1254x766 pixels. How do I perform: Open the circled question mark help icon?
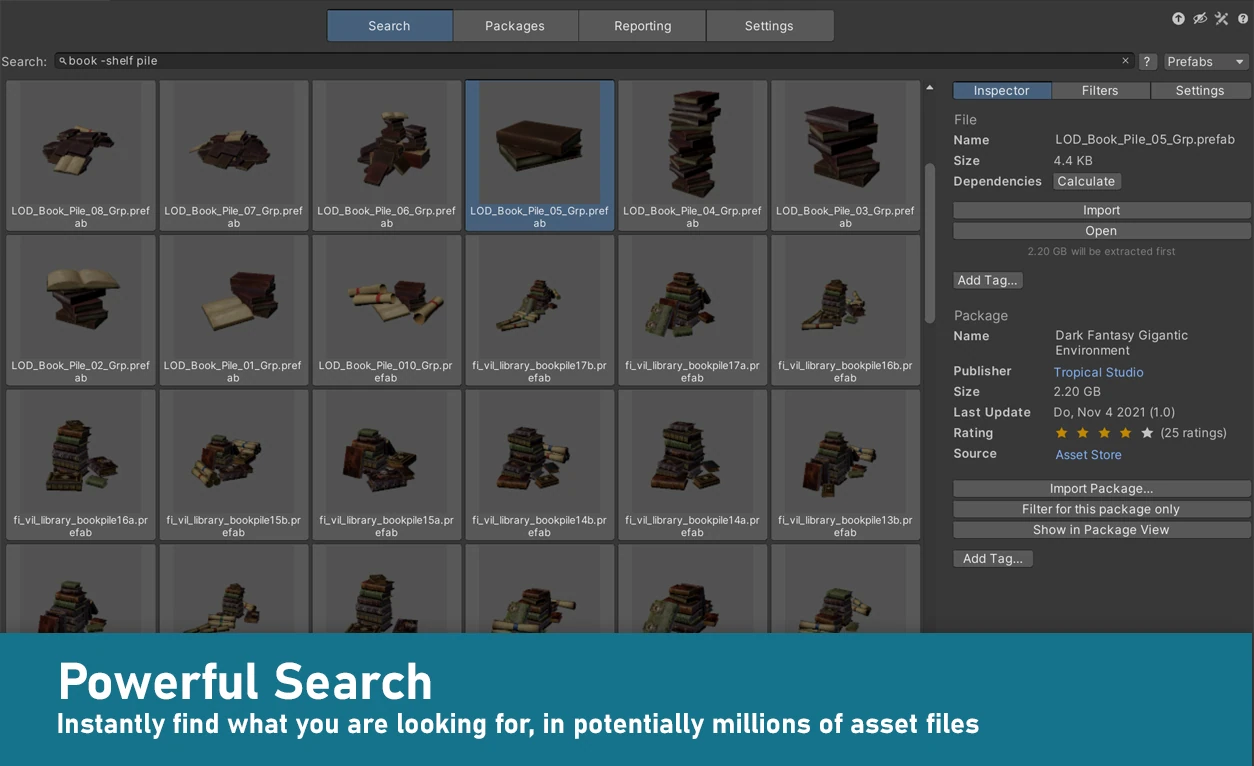[x=1243, y=19]
